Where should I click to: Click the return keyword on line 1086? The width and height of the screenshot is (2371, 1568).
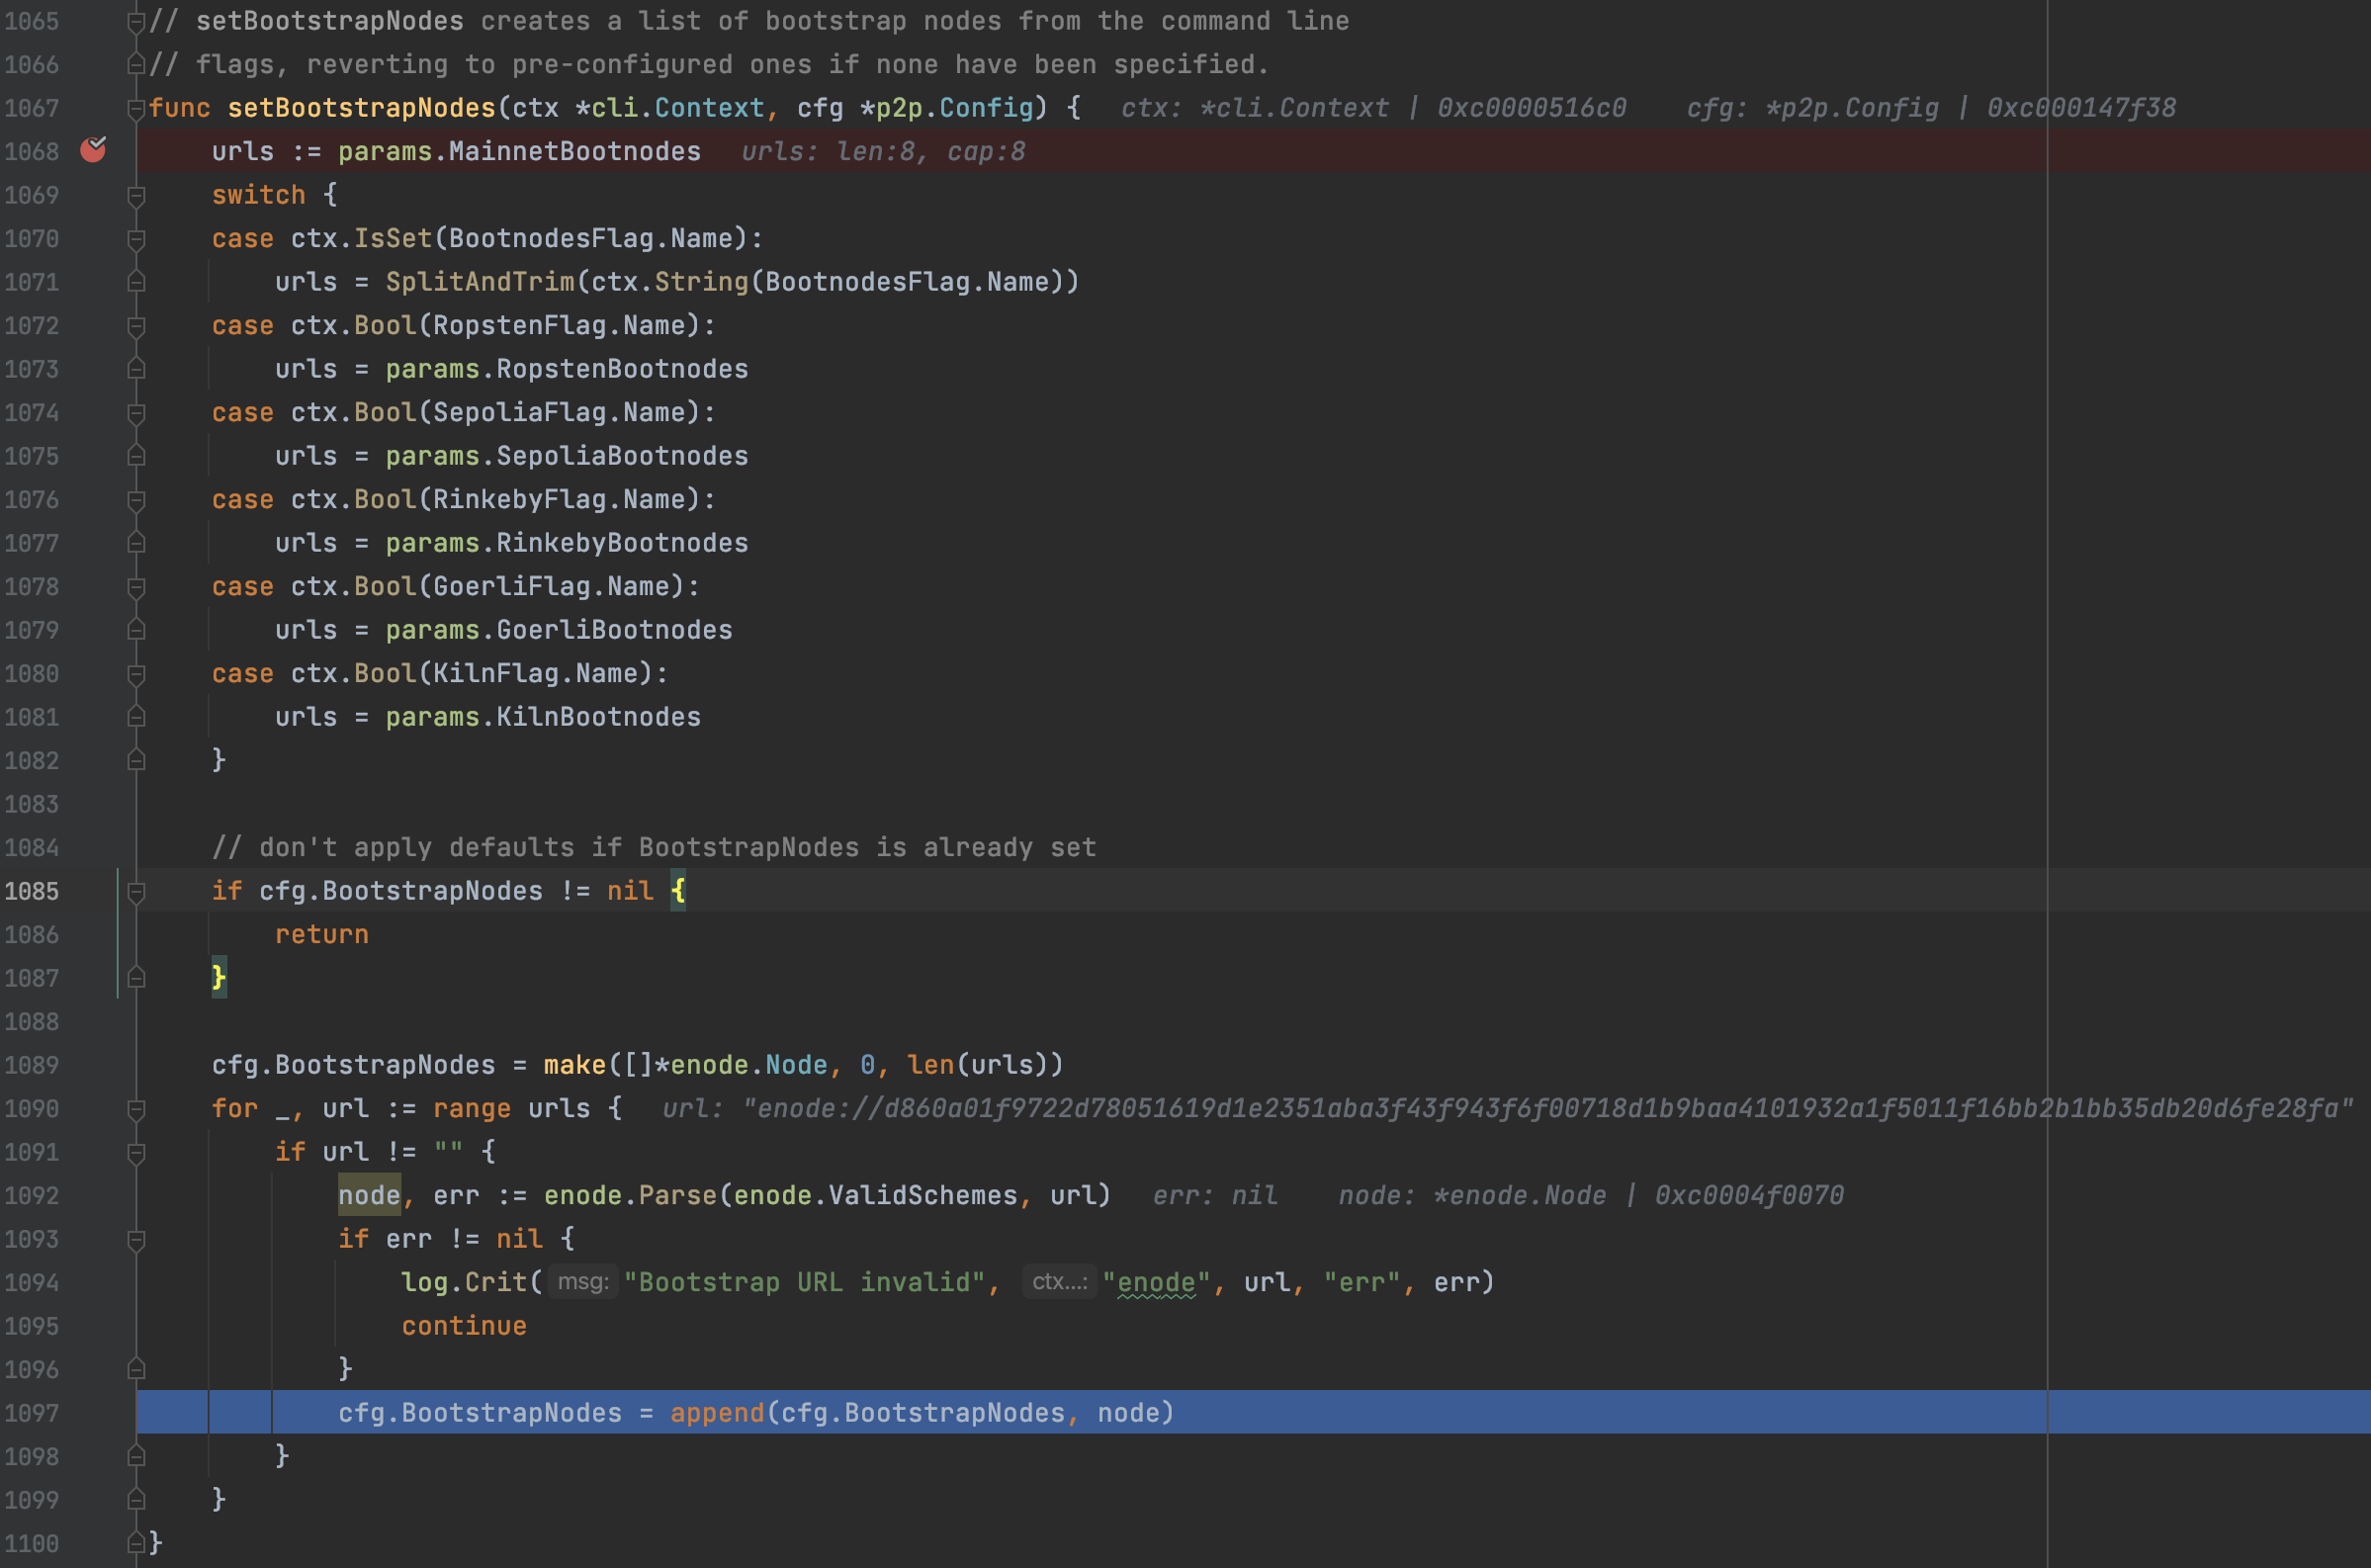(x=322, y=935)
